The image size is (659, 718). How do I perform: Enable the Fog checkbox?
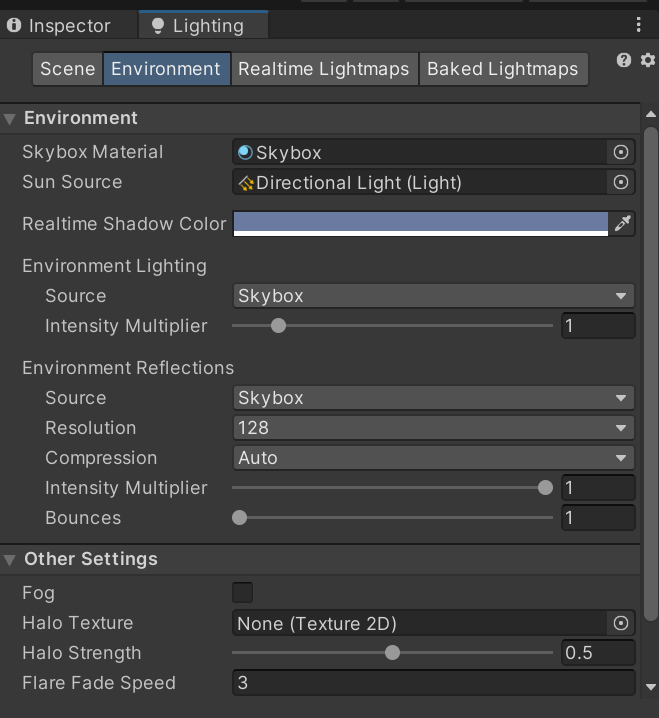pos(242,593)
